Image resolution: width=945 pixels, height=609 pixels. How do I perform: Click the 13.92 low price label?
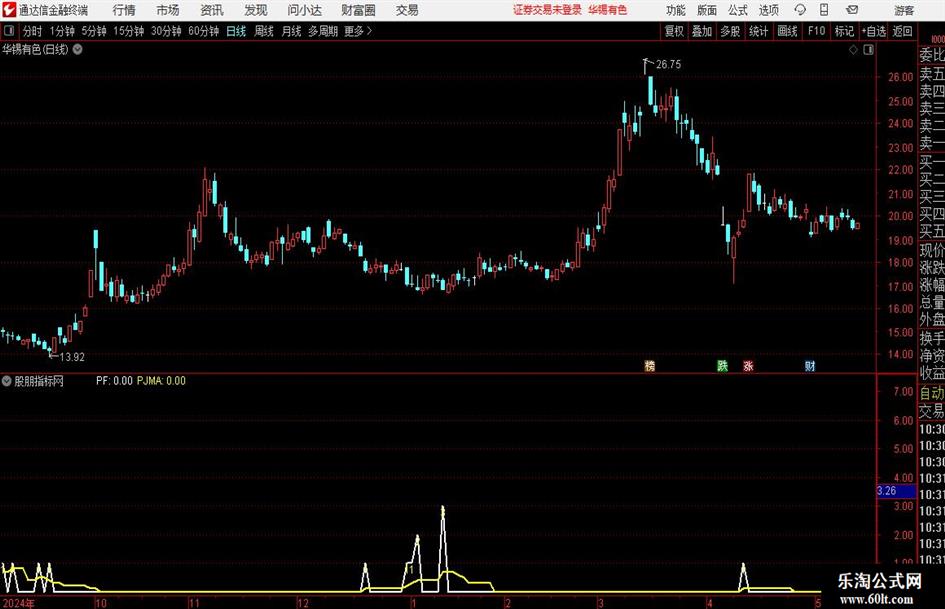pos(72,357)
